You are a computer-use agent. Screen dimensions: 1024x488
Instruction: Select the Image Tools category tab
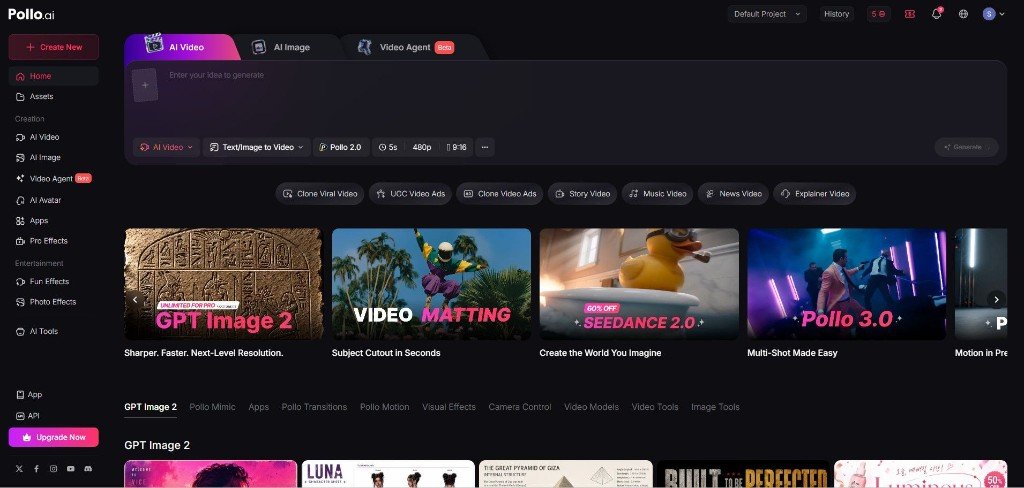point(715,407)
